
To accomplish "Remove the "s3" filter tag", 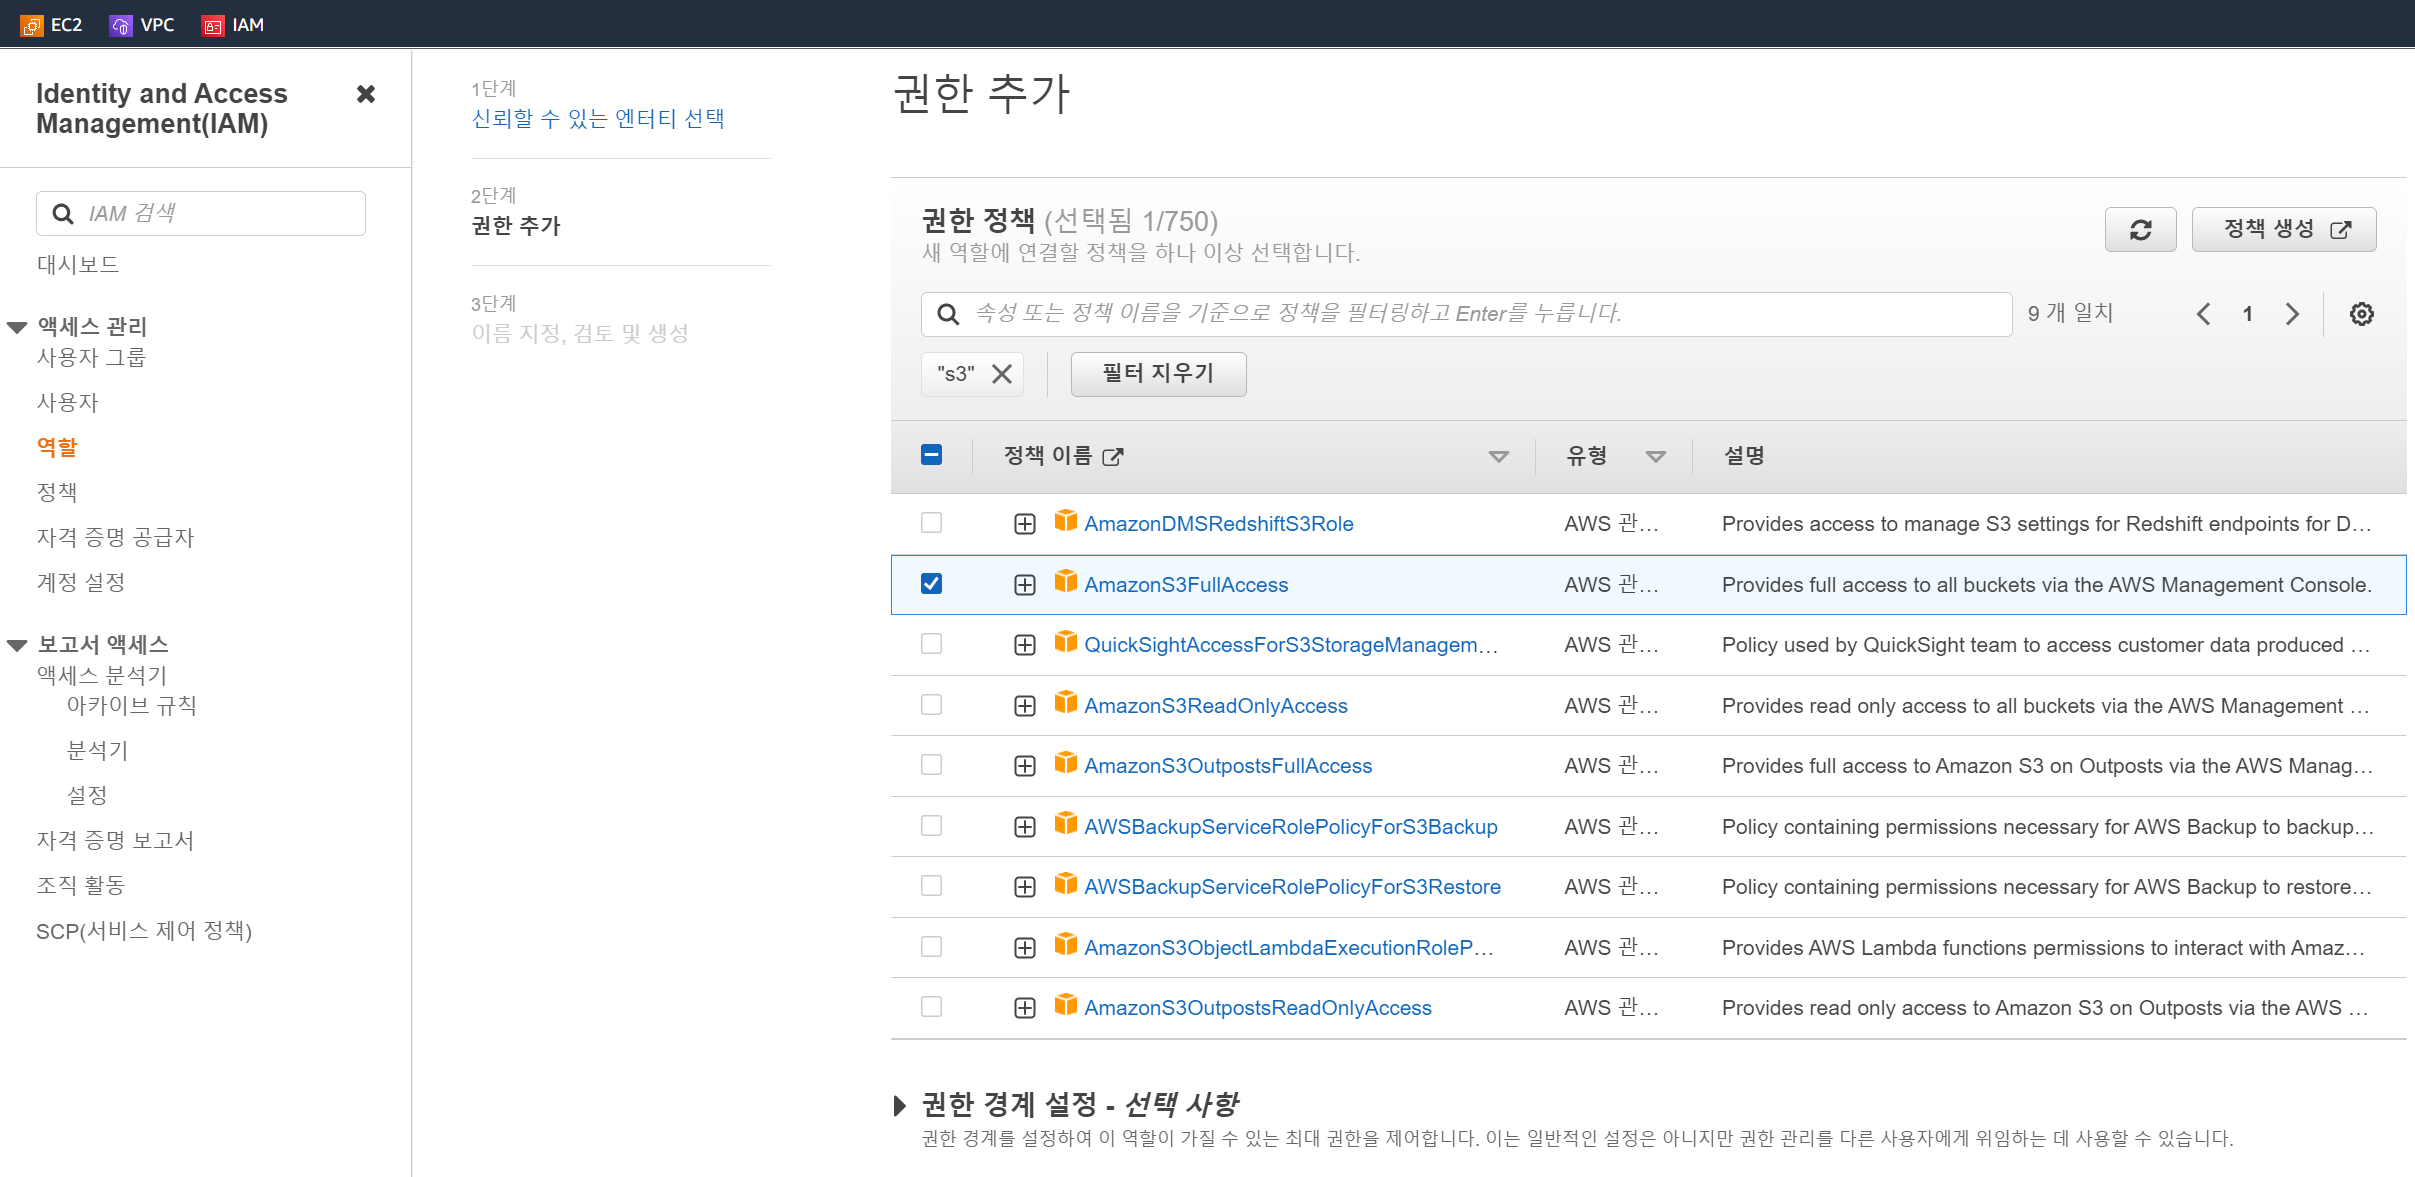I will click(x=1001, y=374).
